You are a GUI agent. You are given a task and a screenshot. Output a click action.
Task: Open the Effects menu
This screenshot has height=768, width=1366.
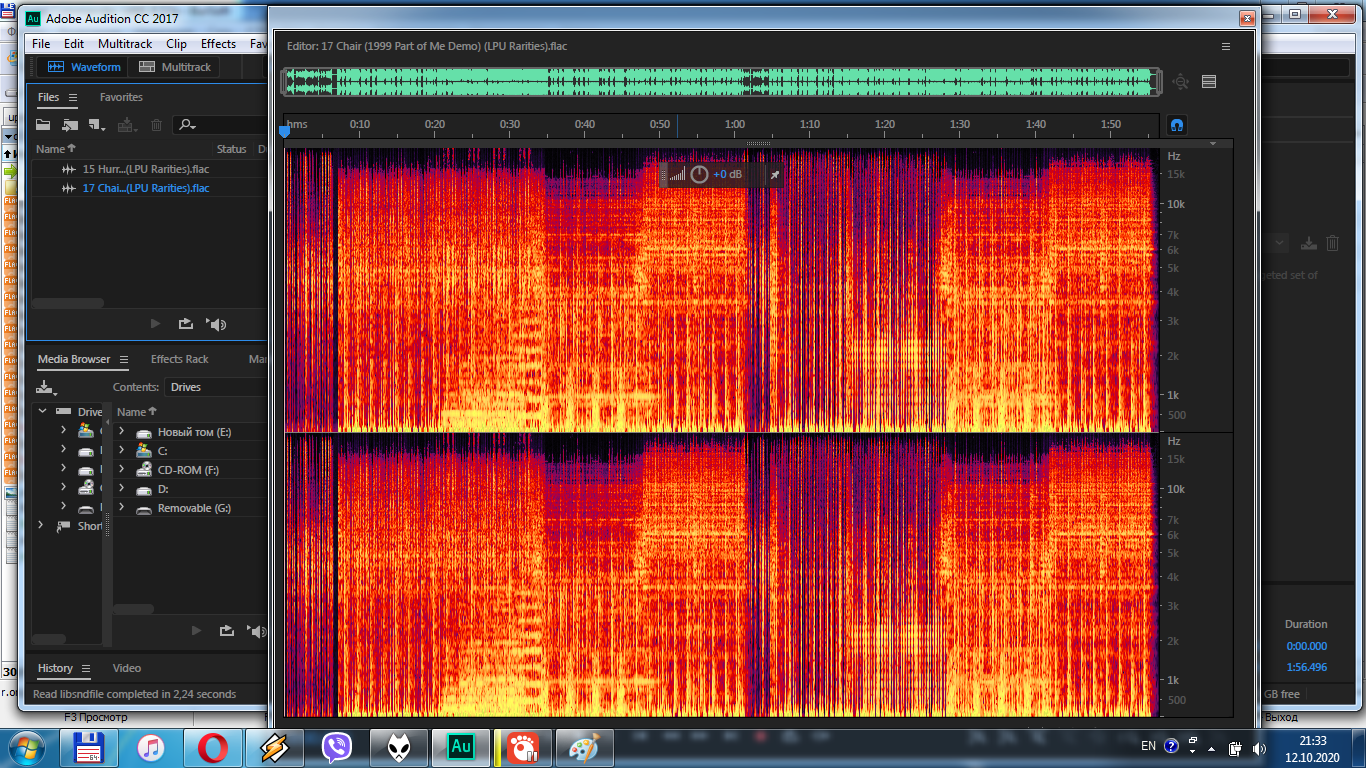[218, 44]
